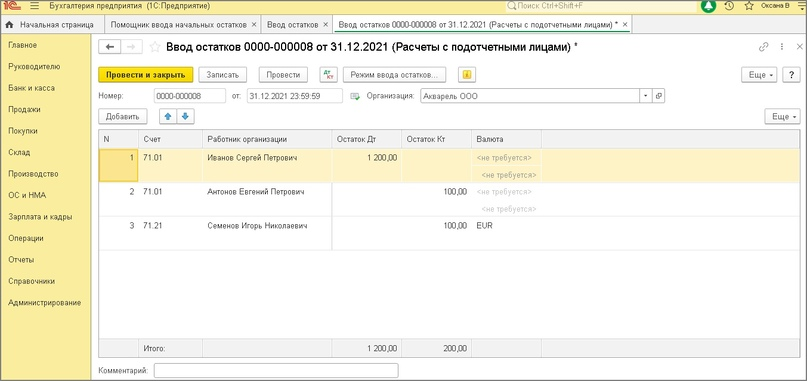This screenshot has width=807, height=381.
Task: Click the home icon of Начальная страница
Action: tap(9, 24)
